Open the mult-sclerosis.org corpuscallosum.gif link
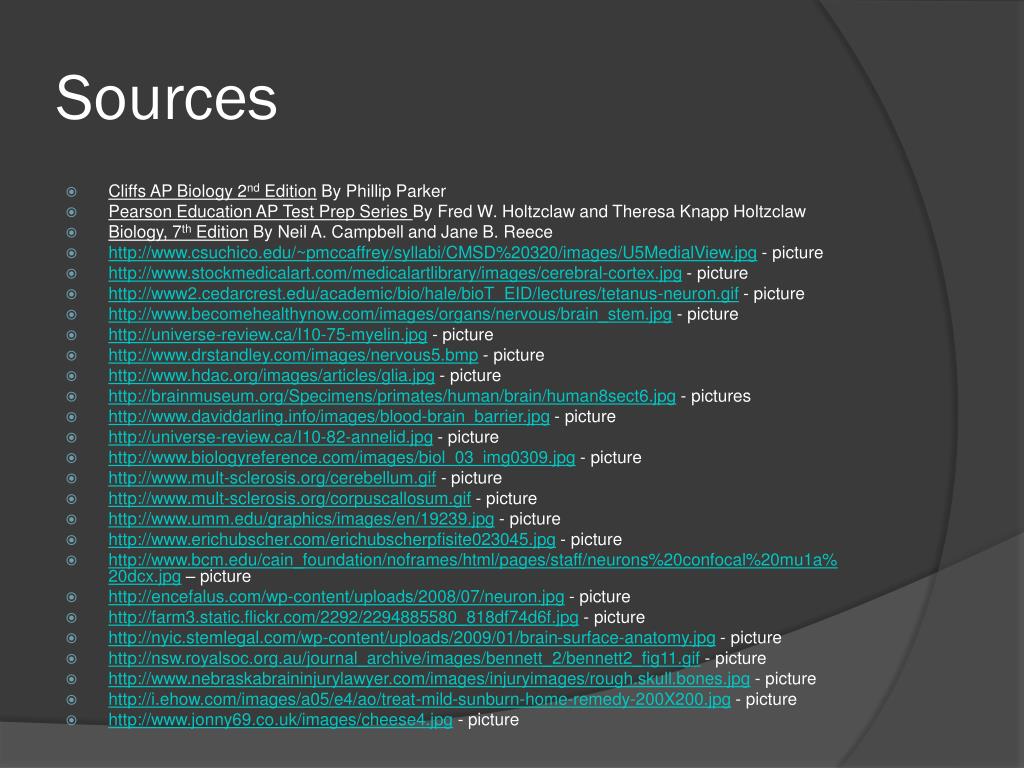This screenshot has width=1024, height=768. pyautogui.click(x=289, y=498)
